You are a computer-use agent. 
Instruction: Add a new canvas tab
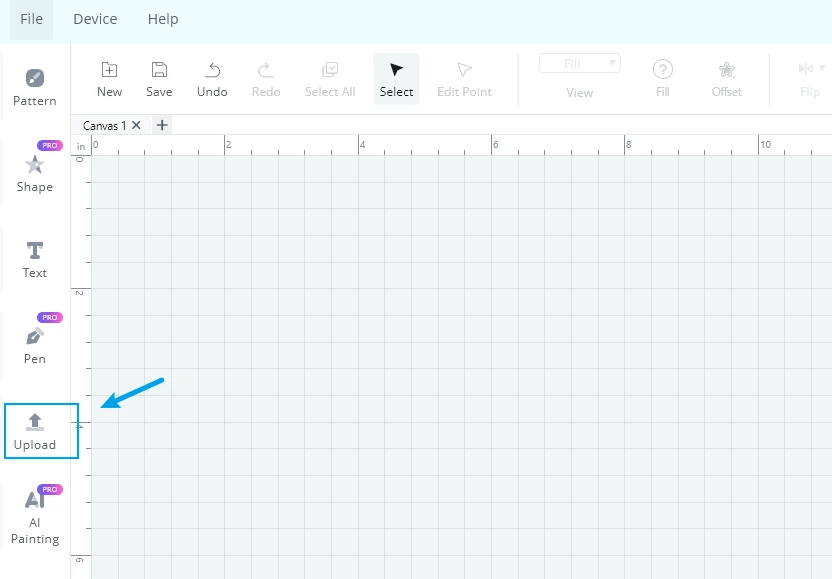162,125
